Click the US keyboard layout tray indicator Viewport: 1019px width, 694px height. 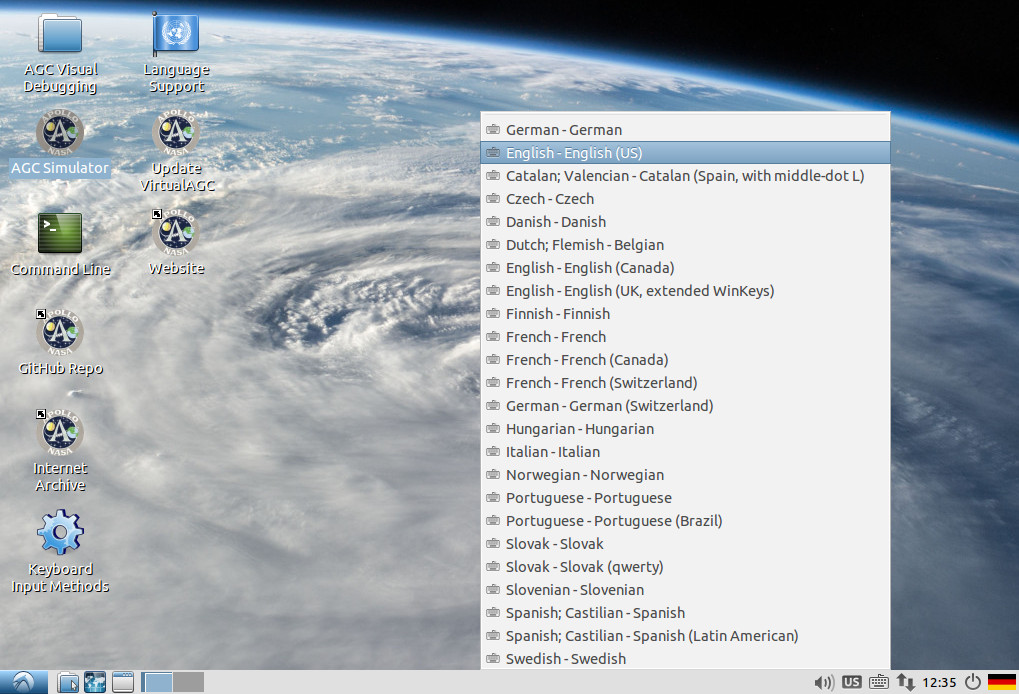click(851, 682)
